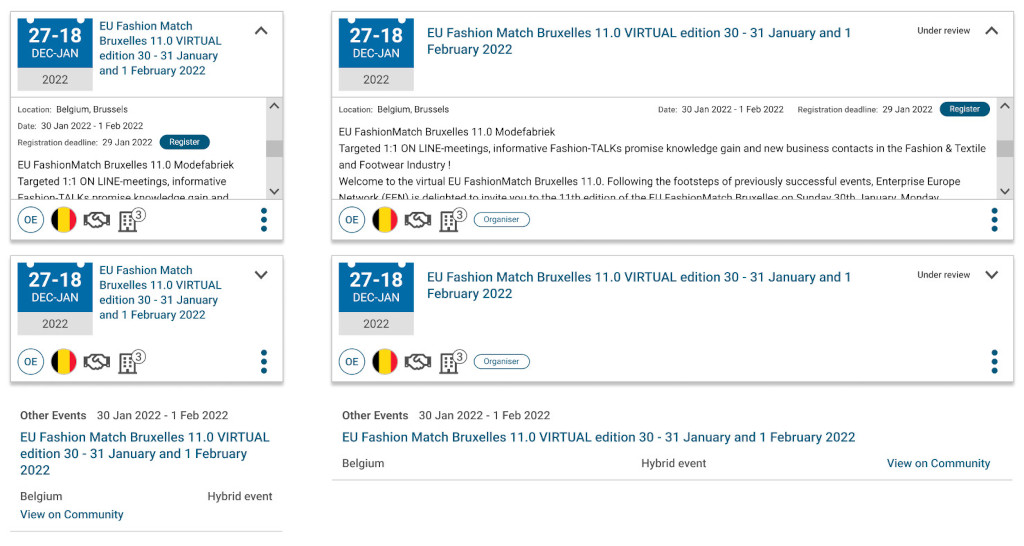1024x546 pixels.
Task: Click building icon in narrow expanded card
Action: (x=131, y=220)
